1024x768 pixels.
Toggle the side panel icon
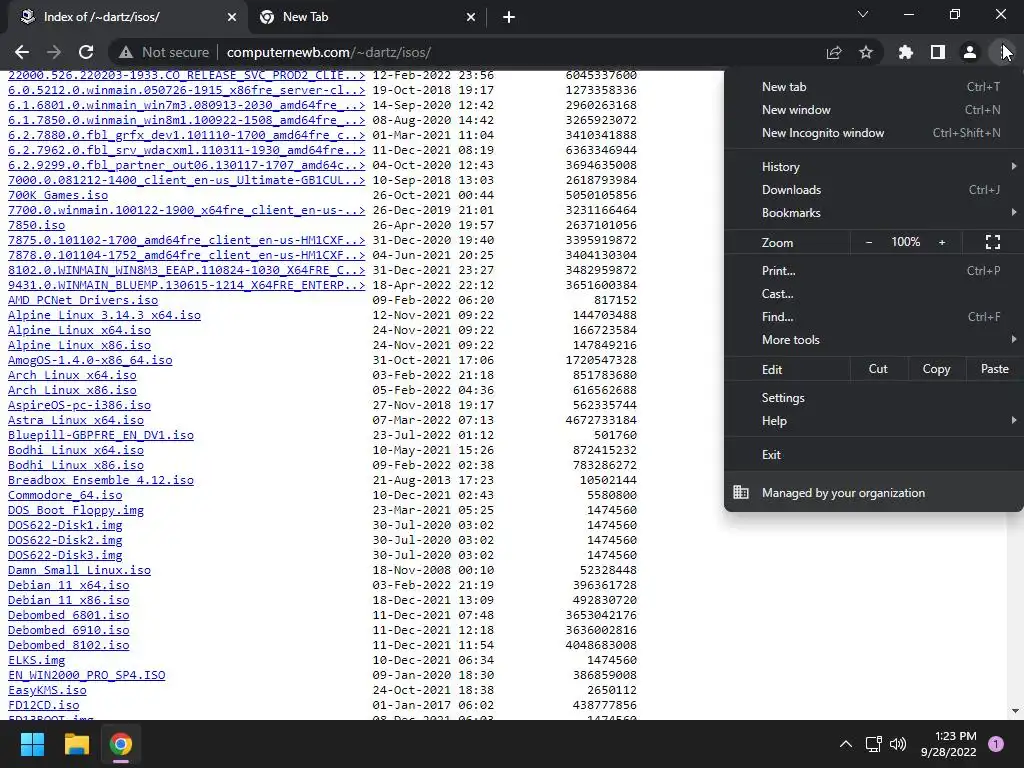pyautogui.click(x=938, y=52)
